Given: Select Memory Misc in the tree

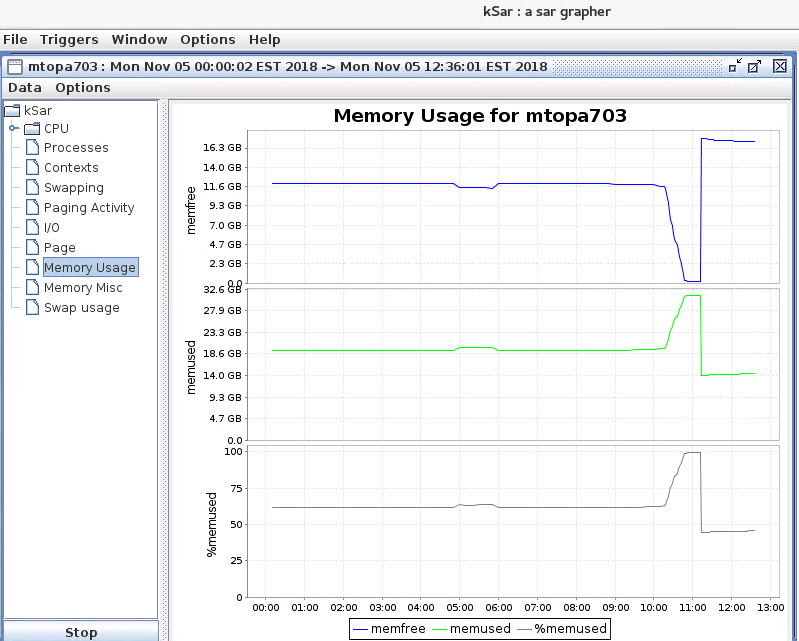Looking at the screenshot, I should pyautogui.click(x=83, y=288).
